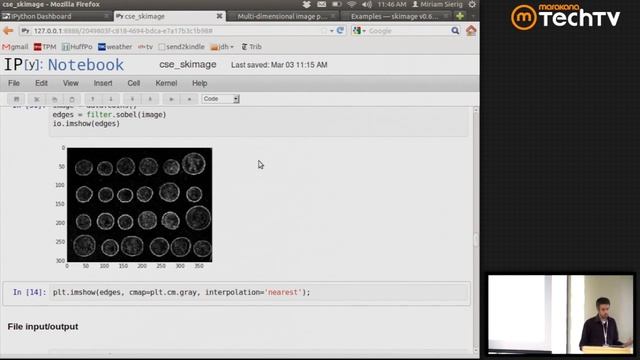Click the Insert cell below icon

(x=150, y=99)
